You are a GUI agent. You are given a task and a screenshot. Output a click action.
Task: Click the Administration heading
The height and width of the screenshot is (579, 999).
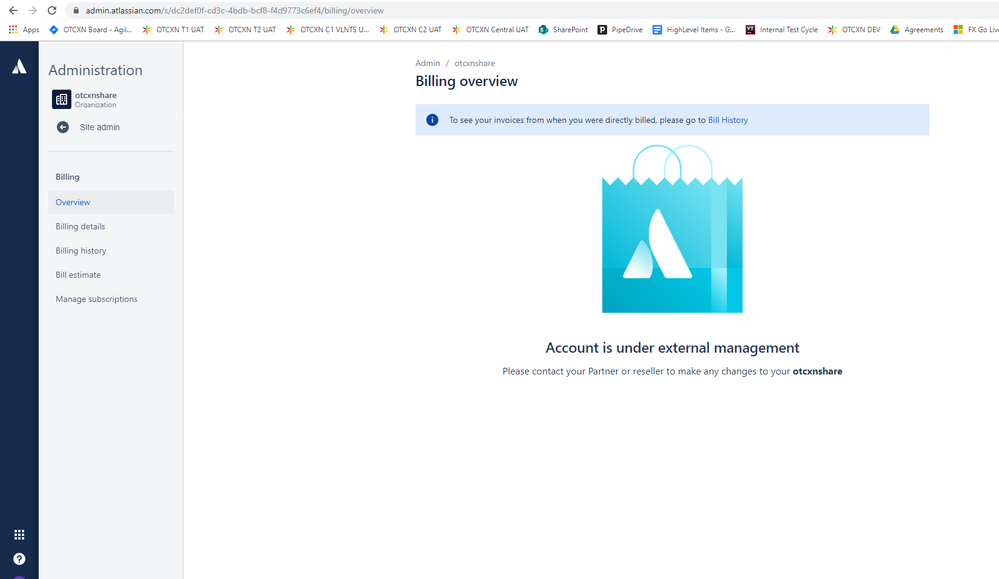point(96,70)
